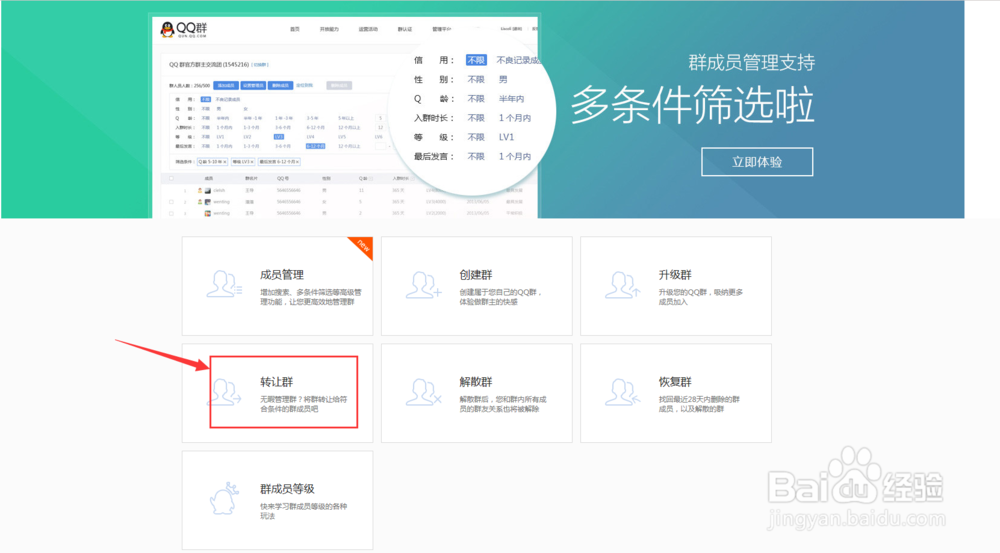This screenshot has width=1000, height=553.
Task: Open the 升级群 title link
Action: (675, 275)
